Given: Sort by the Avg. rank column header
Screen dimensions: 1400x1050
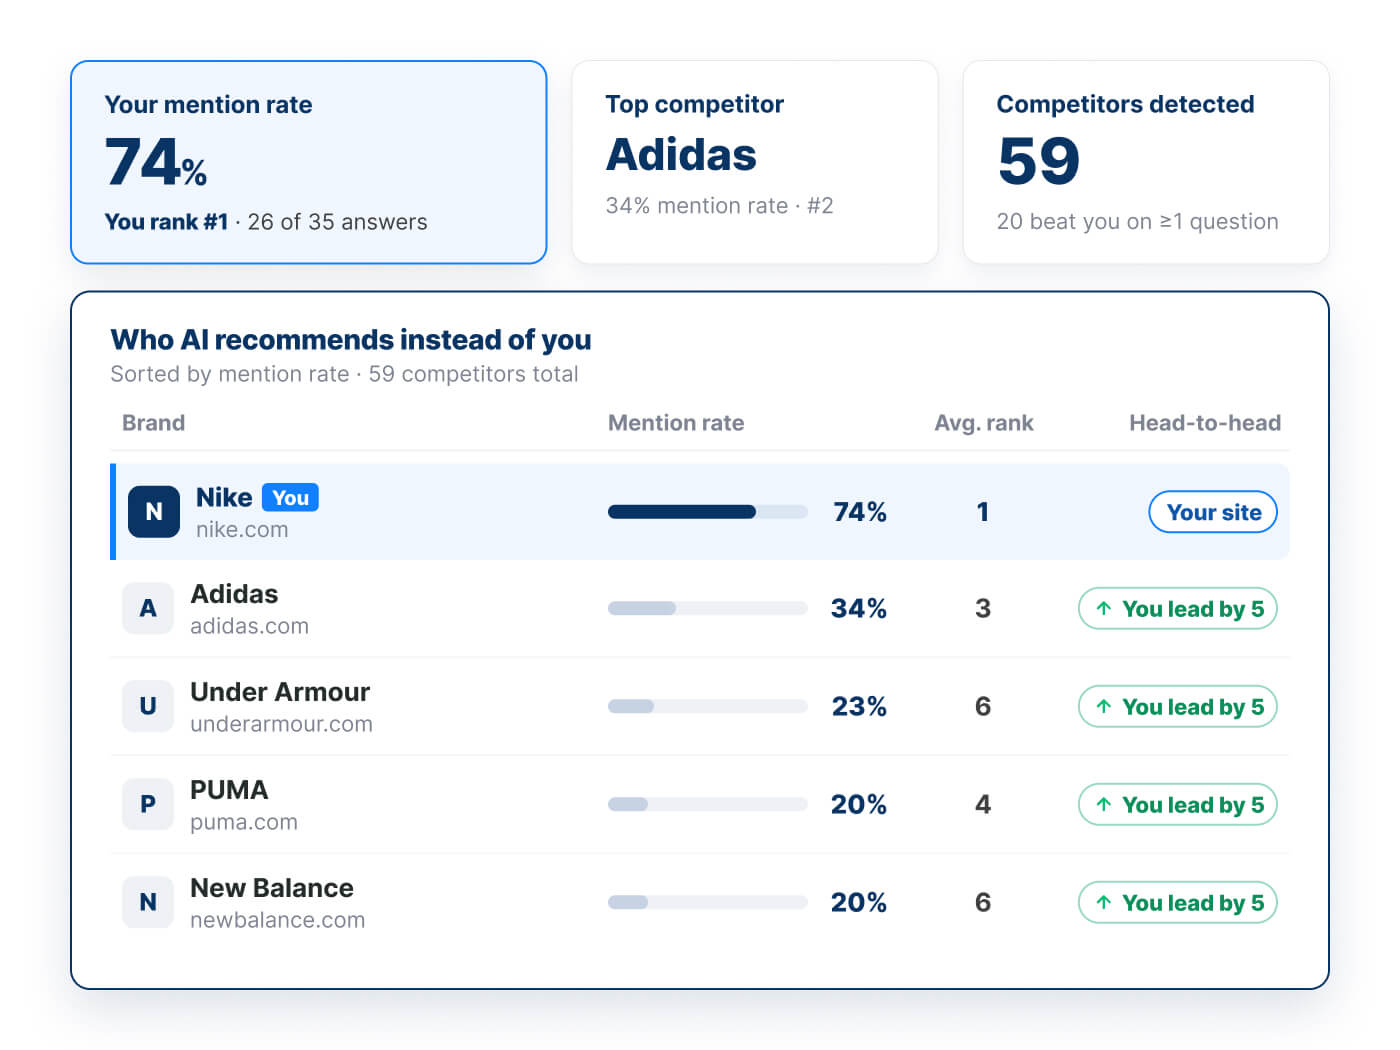Looking at the screenshot, I should 984,423.
